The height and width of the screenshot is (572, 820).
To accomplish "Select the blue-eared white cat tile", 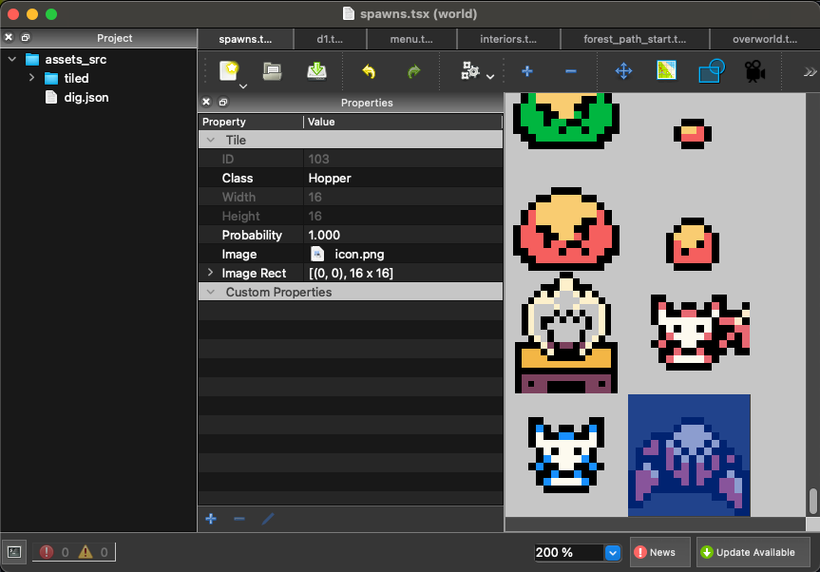I will [566, 455].
